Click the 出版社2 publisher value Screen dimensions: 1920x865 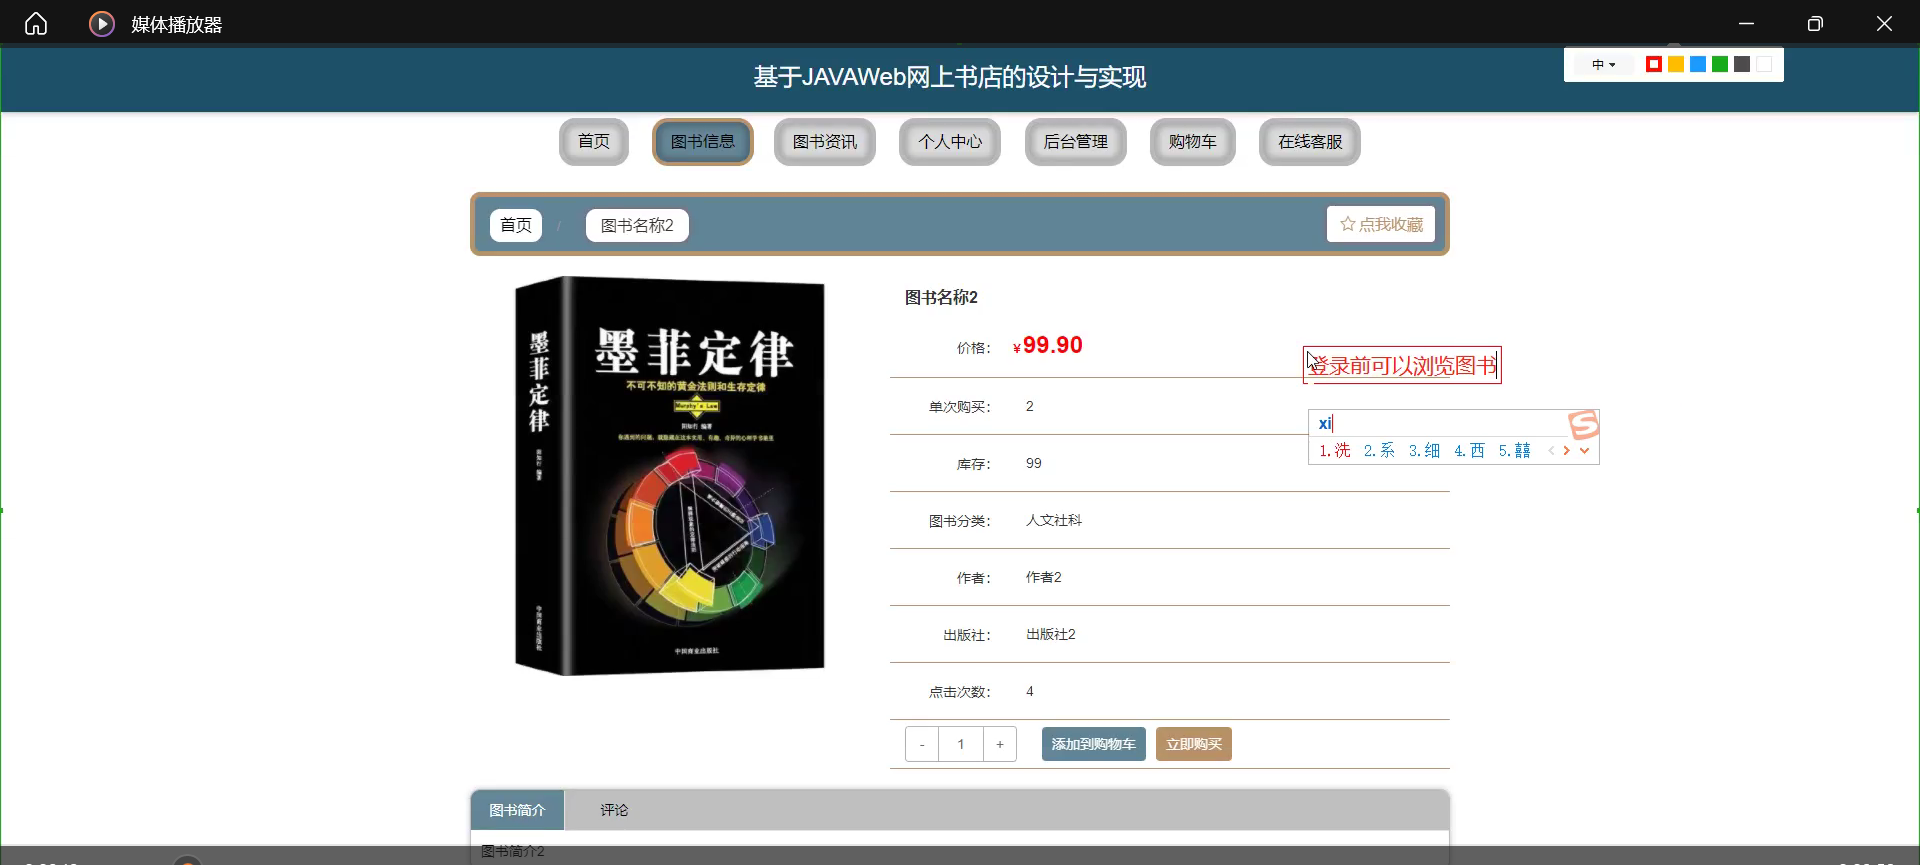point(1051,634)
